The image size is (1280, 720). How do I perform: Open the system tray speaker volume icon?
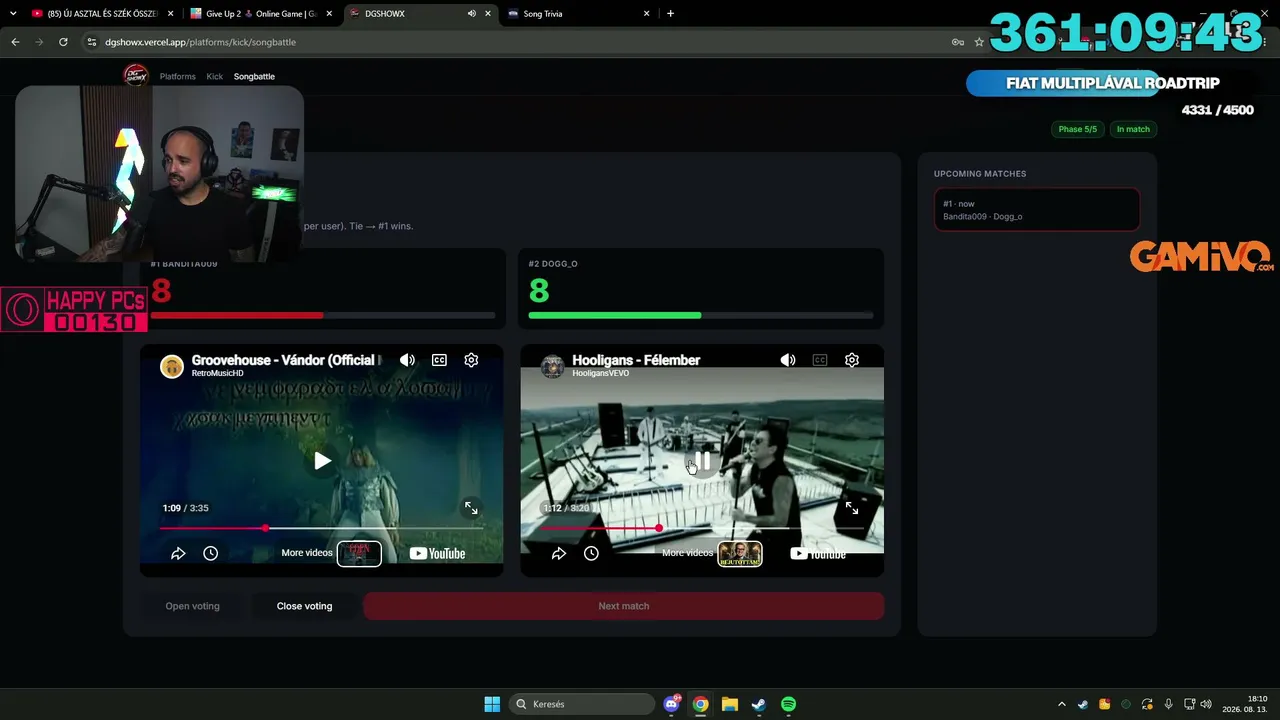pos(1205,704)
